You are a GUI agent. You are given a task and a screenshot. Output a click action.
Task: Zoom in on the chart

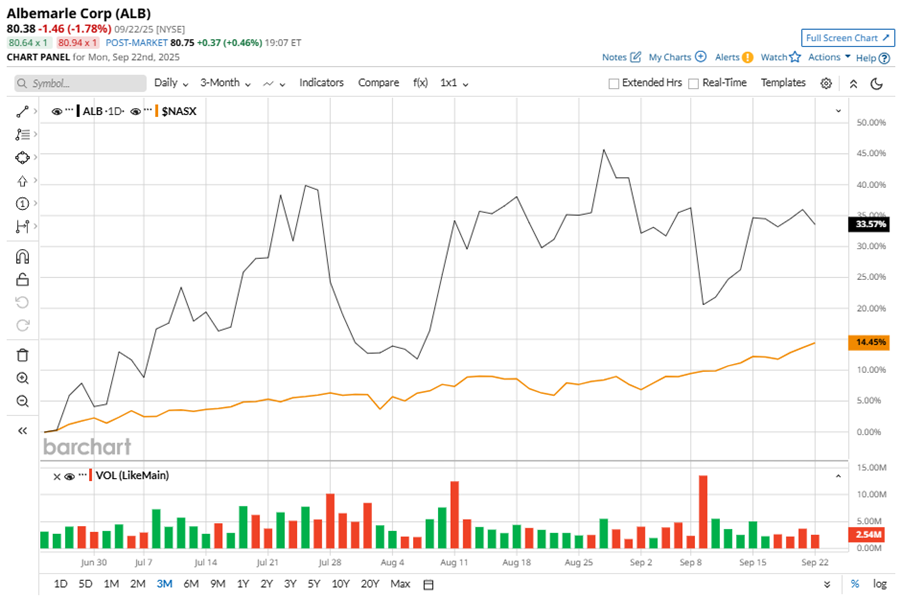tap(22, 378)
